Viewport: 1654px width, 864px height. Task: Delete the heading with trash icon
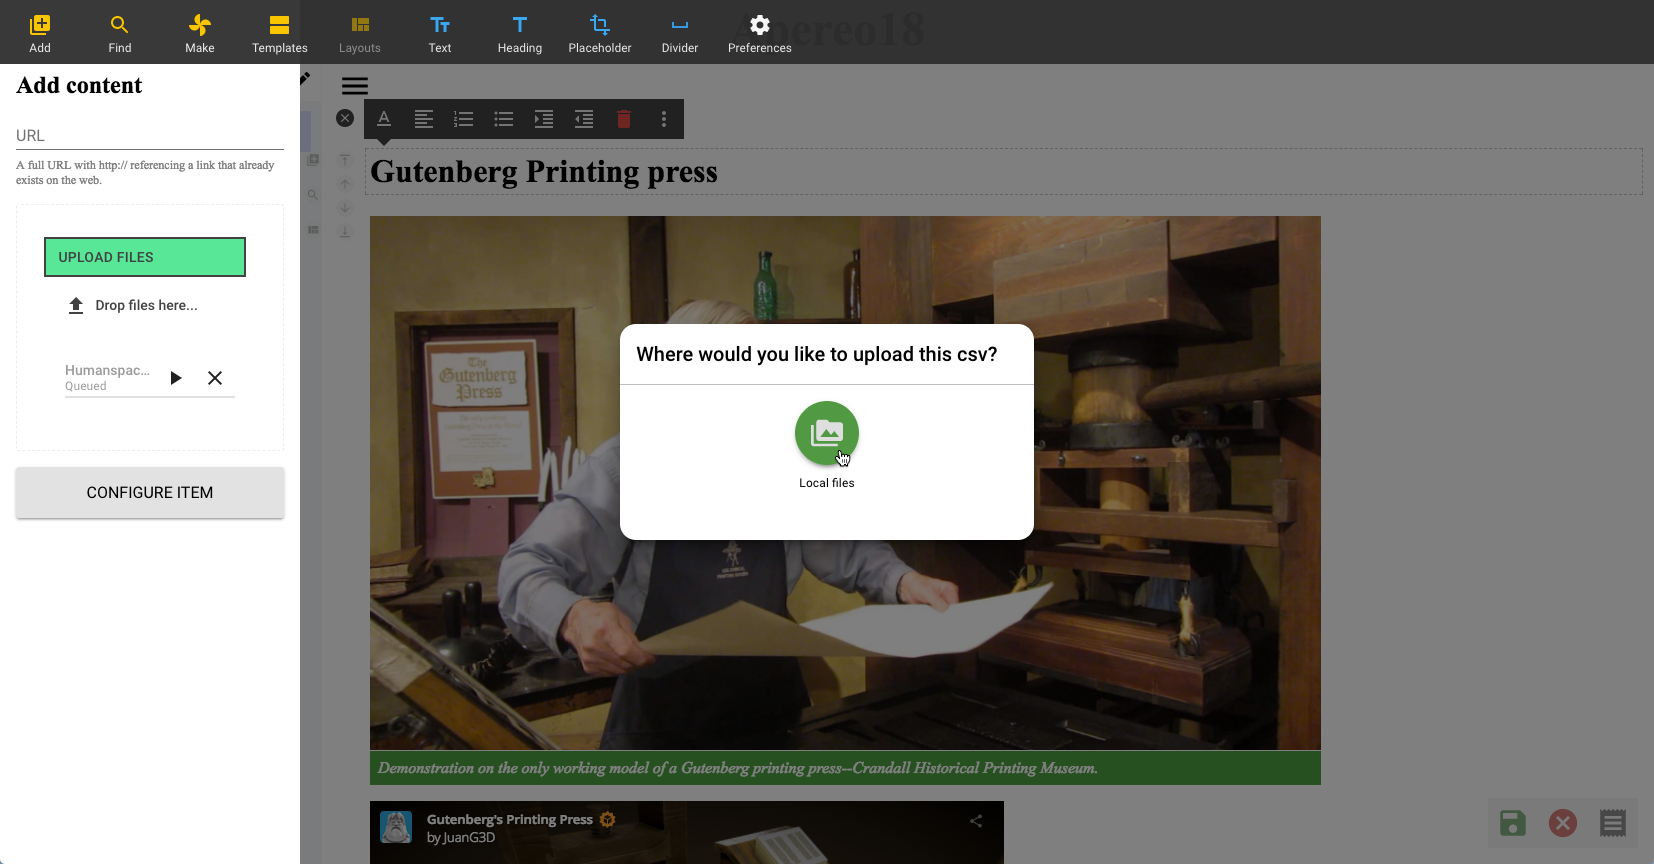tap(624, 119)
